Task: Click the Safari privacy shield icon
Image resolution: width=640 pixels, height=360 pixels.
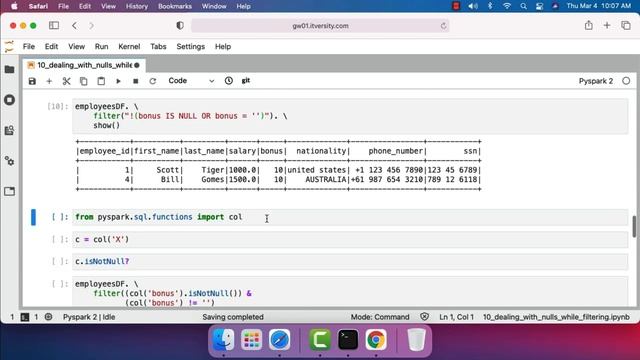Action: (x=180, y=25)
